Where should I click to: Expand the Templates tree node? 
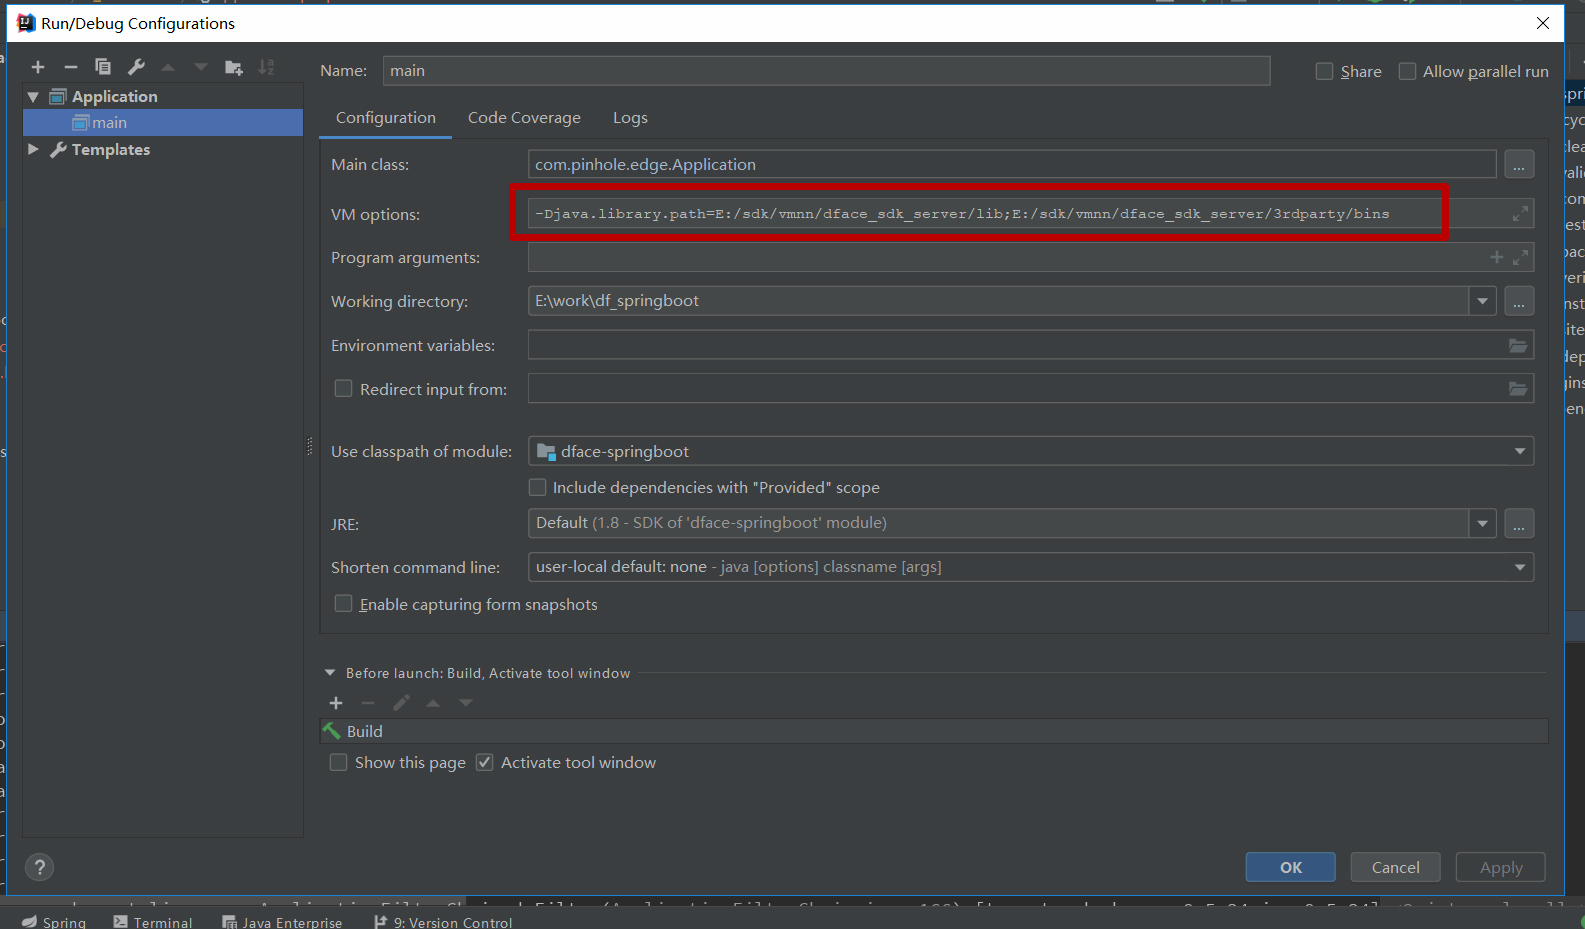pos(33,149)
